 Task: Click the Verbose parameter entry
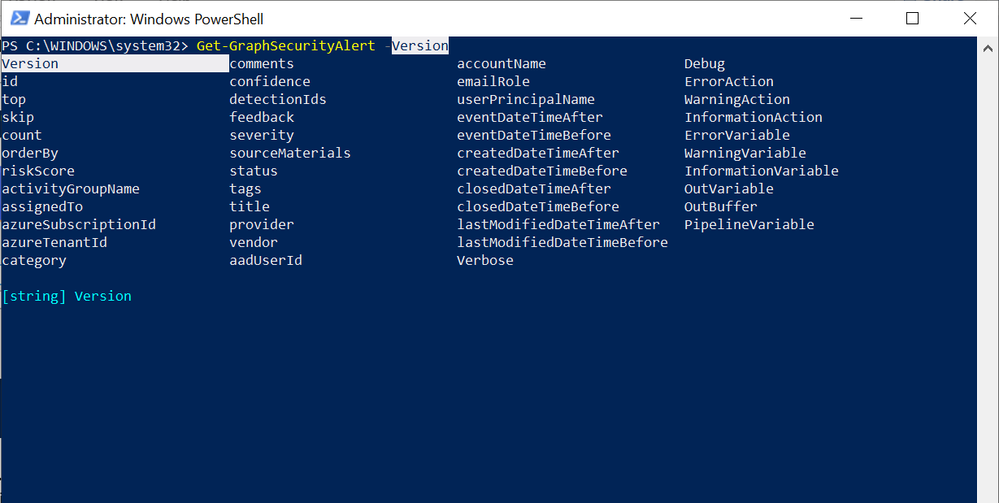pos(485,261)
